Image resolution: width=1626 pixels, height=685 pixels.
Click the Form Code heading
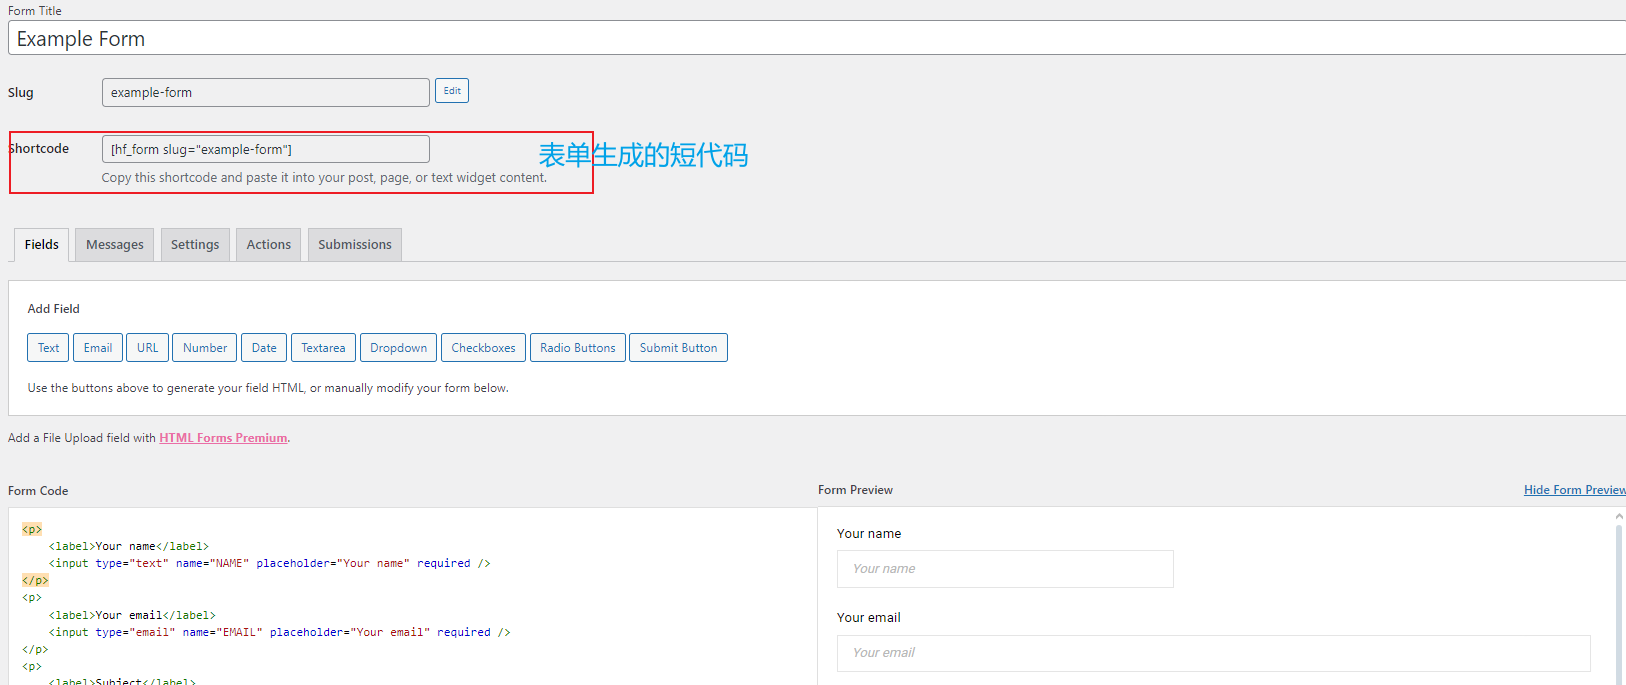pos(38,491)
